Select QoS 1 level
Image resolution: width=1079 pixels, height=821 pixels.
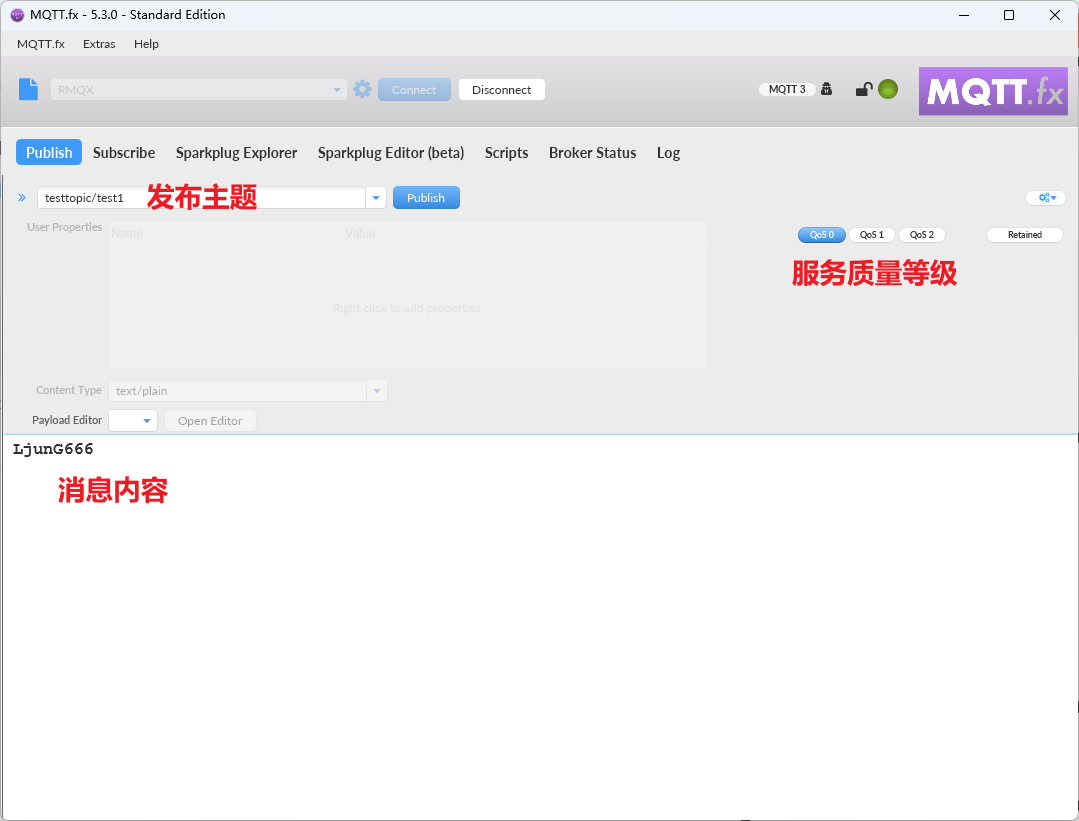[872, 235]
